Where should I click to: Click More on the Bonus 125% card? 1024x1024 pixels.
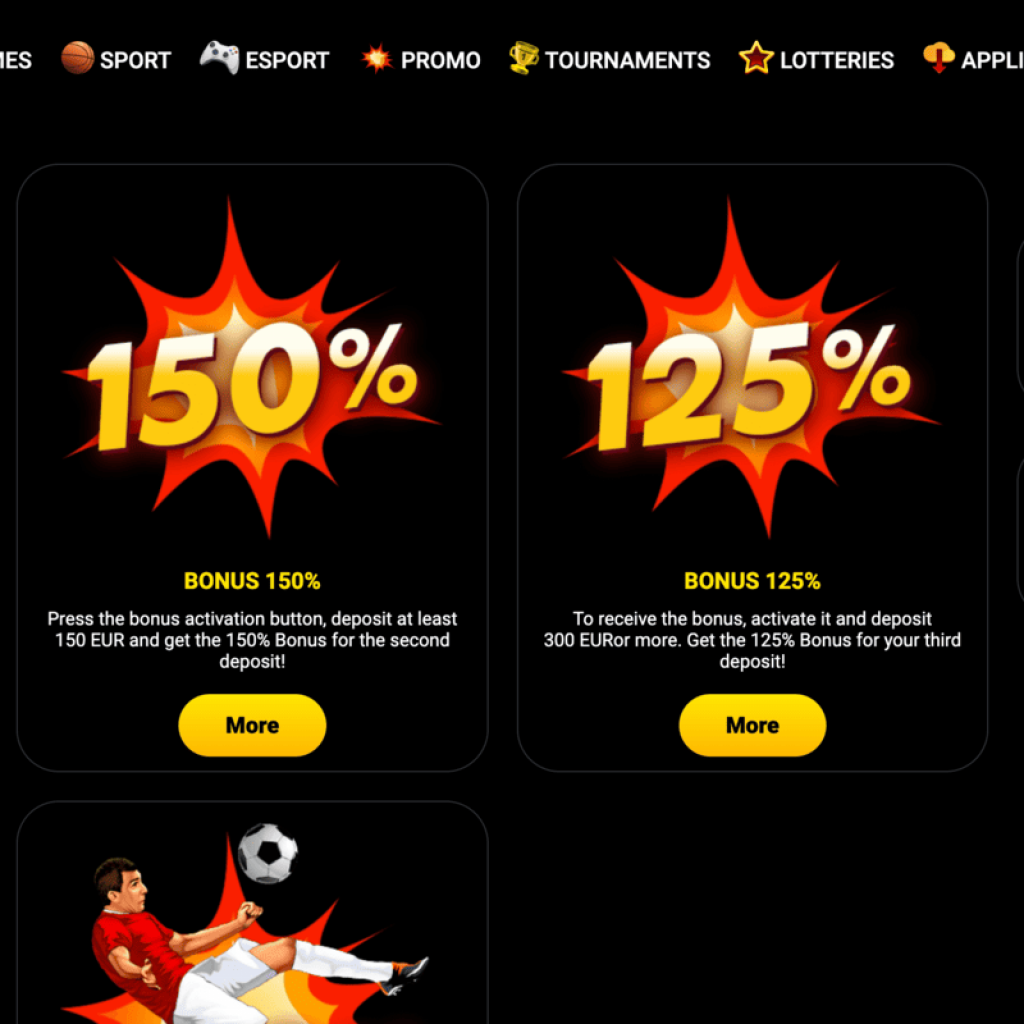pos(752,725)
